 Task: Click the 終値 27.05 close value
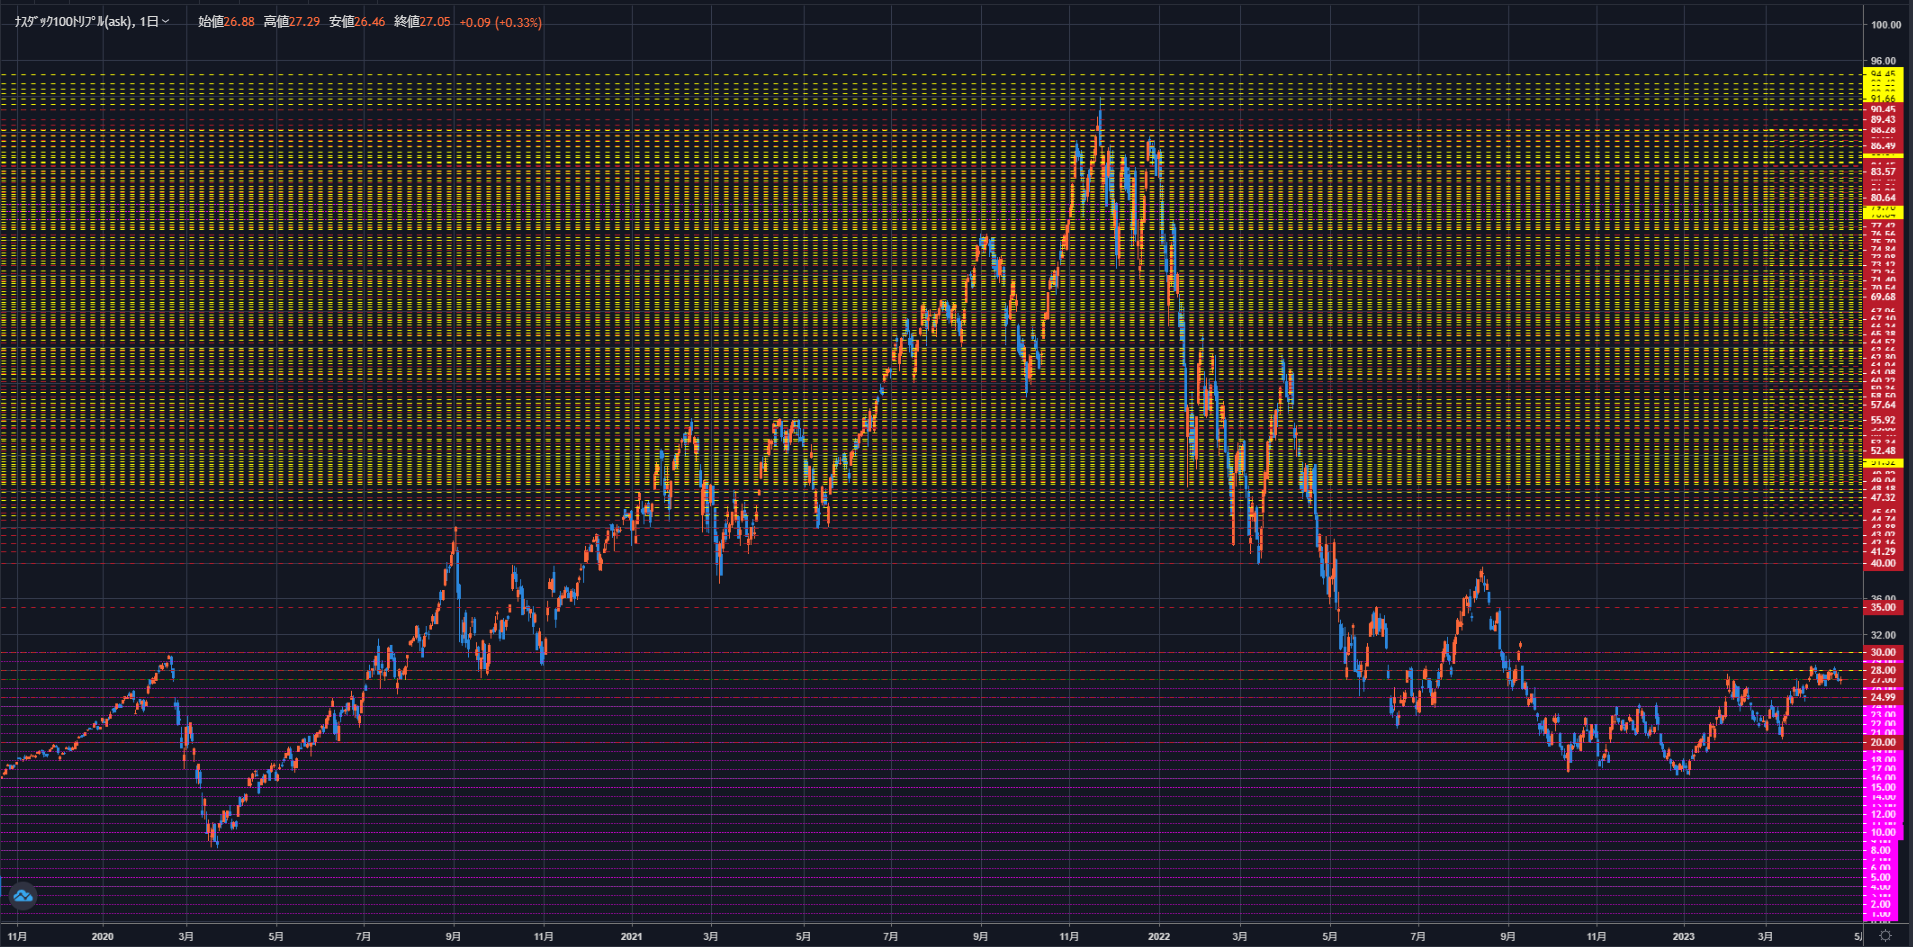tap(422, 22)
